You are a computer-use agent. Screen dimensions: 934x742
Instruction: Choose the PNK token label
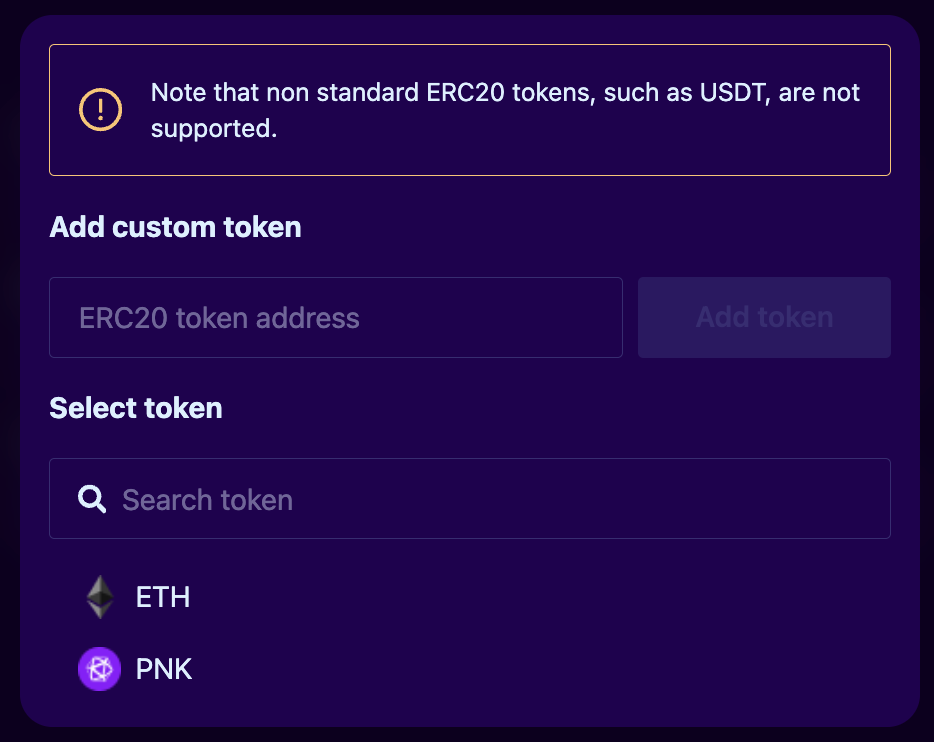(164, 669)
